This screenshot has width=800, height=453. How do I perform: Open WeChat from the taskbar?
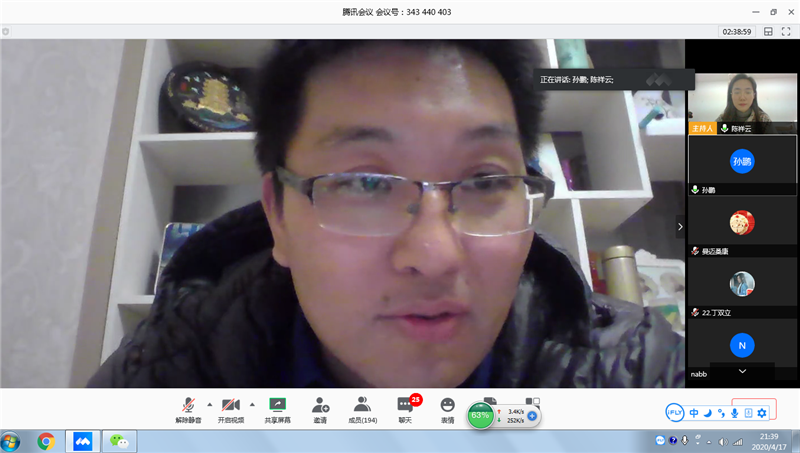coord(119,441)
